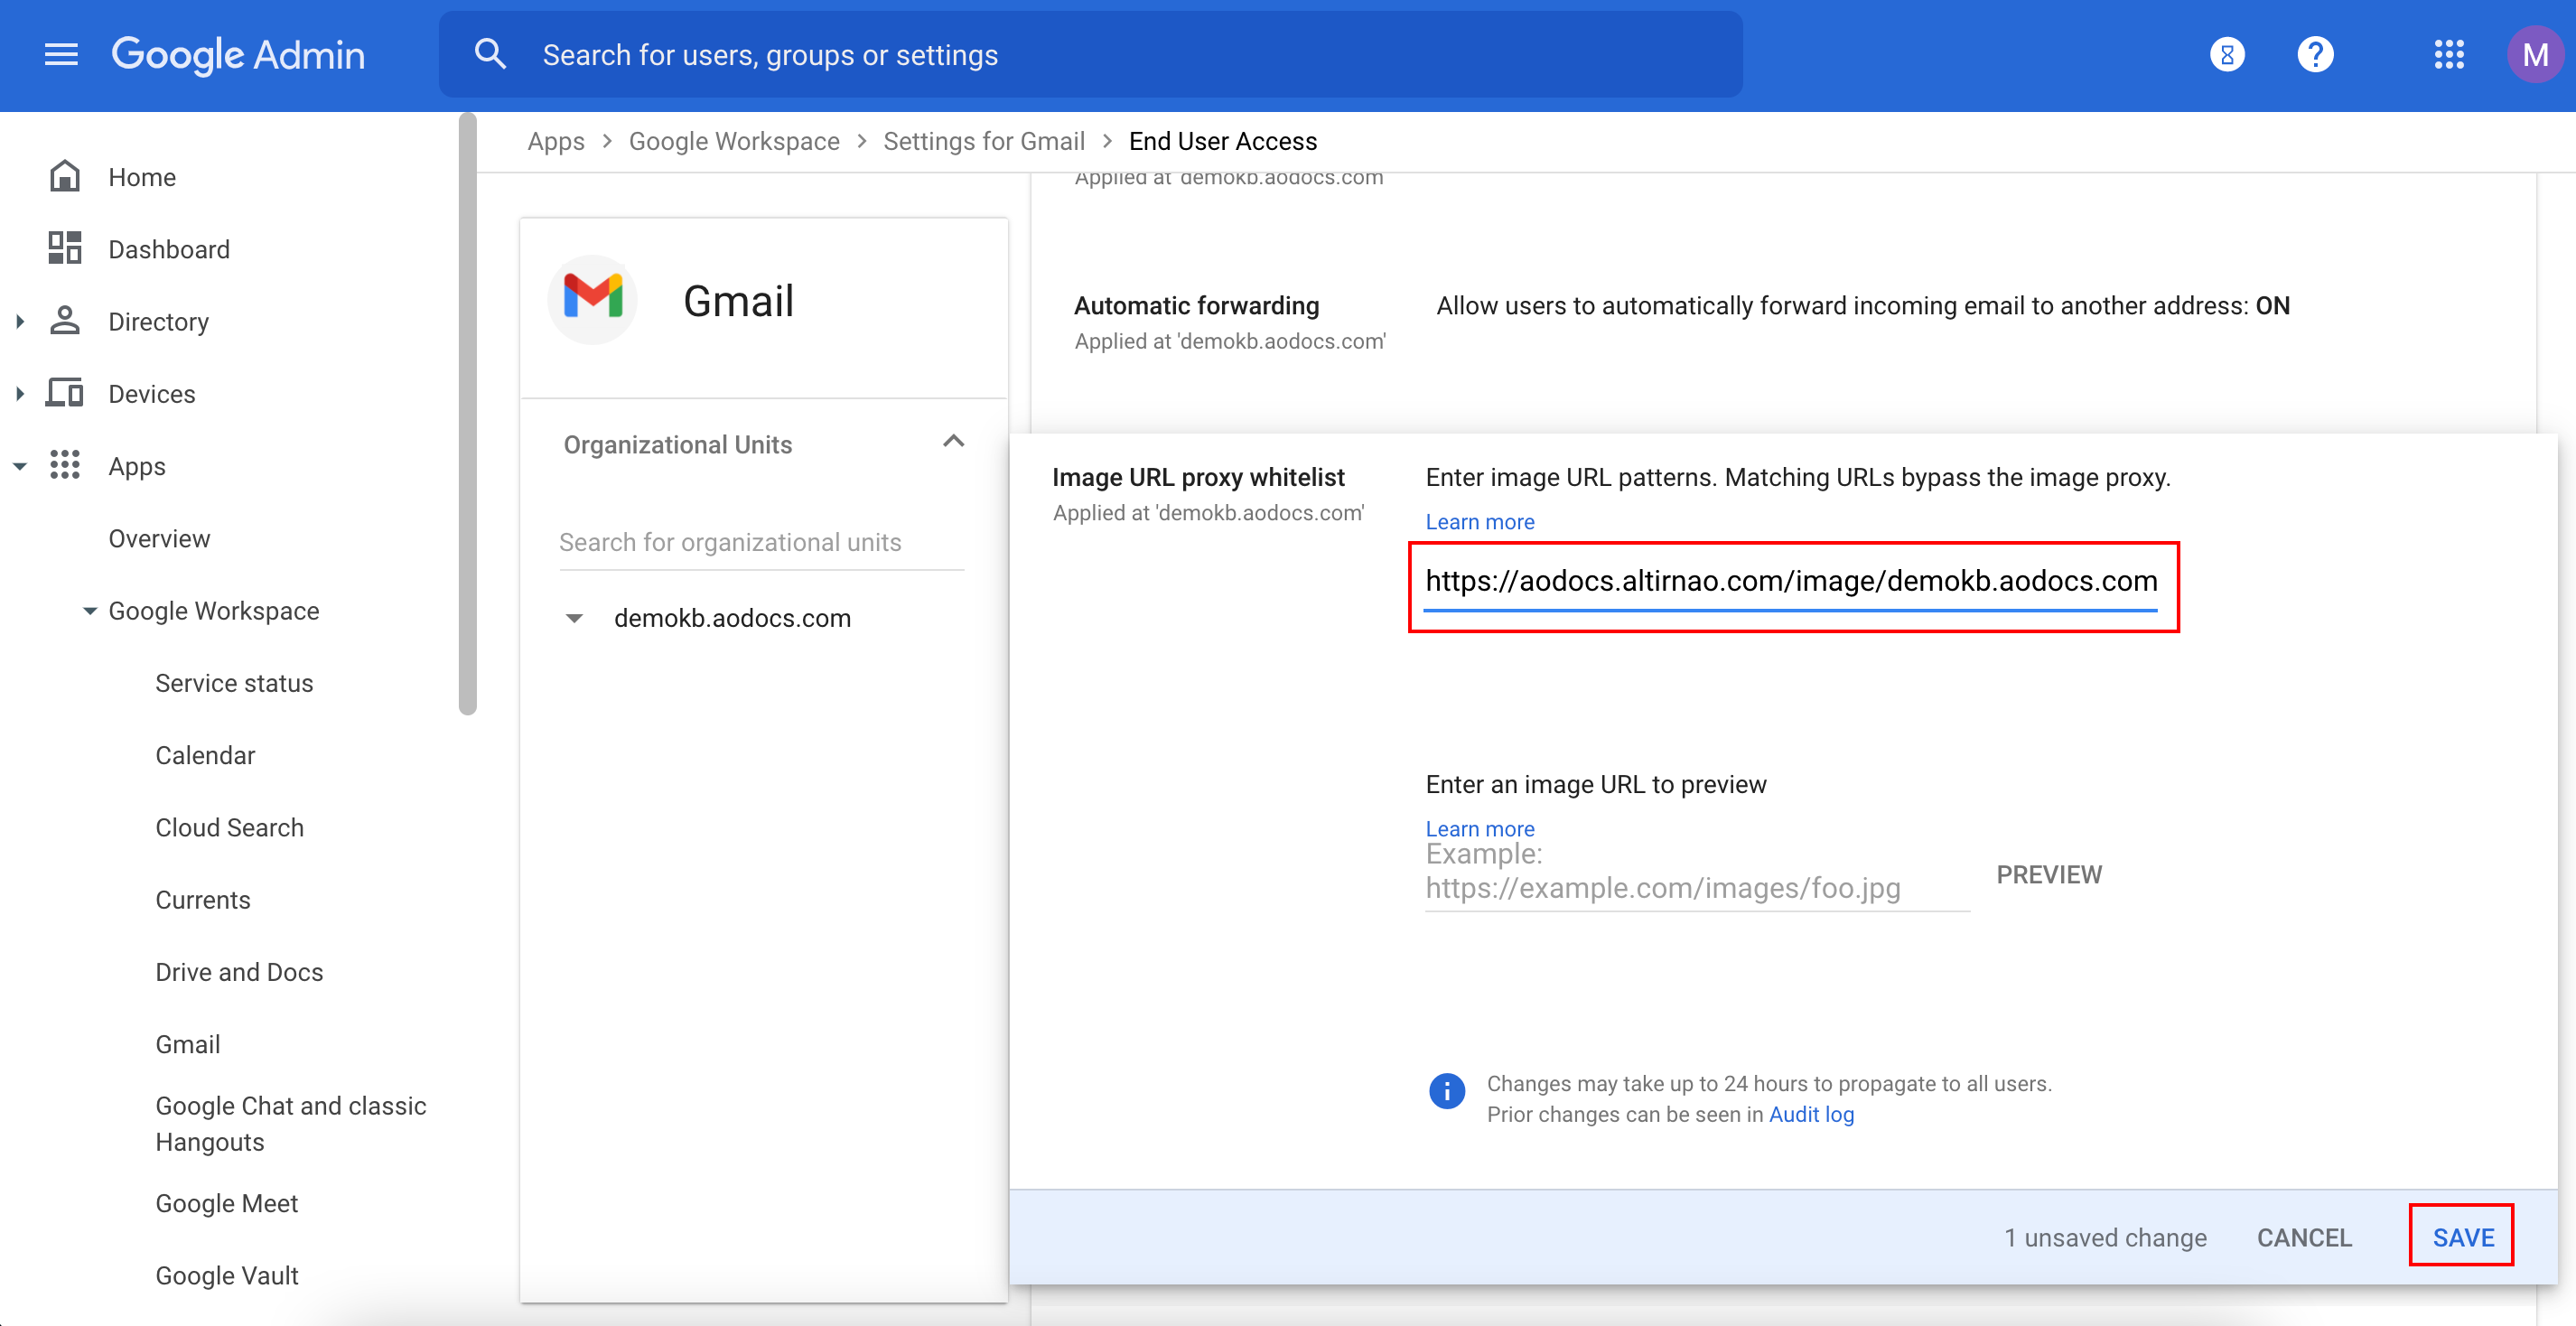Open the Audit log link
This screenshot has height=1326, width=2576.
[1811, 1114]
